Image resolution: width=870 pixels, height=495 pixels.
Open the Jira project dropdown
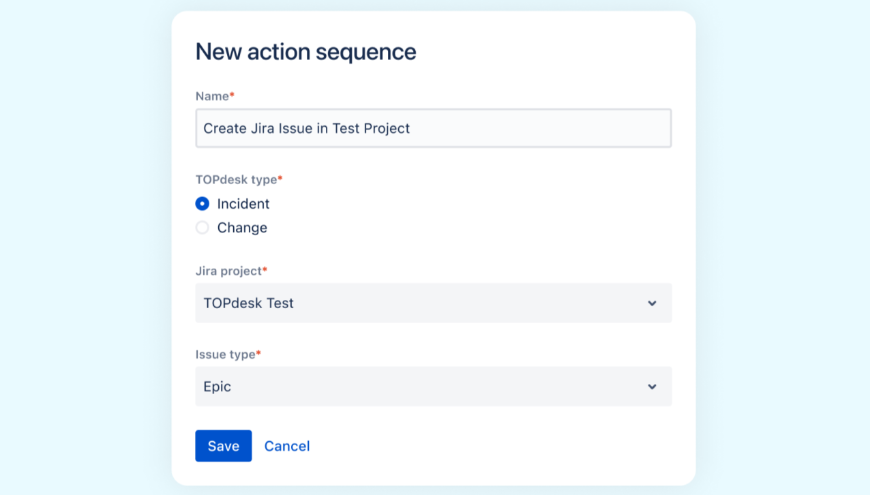(x=433, y=303)
